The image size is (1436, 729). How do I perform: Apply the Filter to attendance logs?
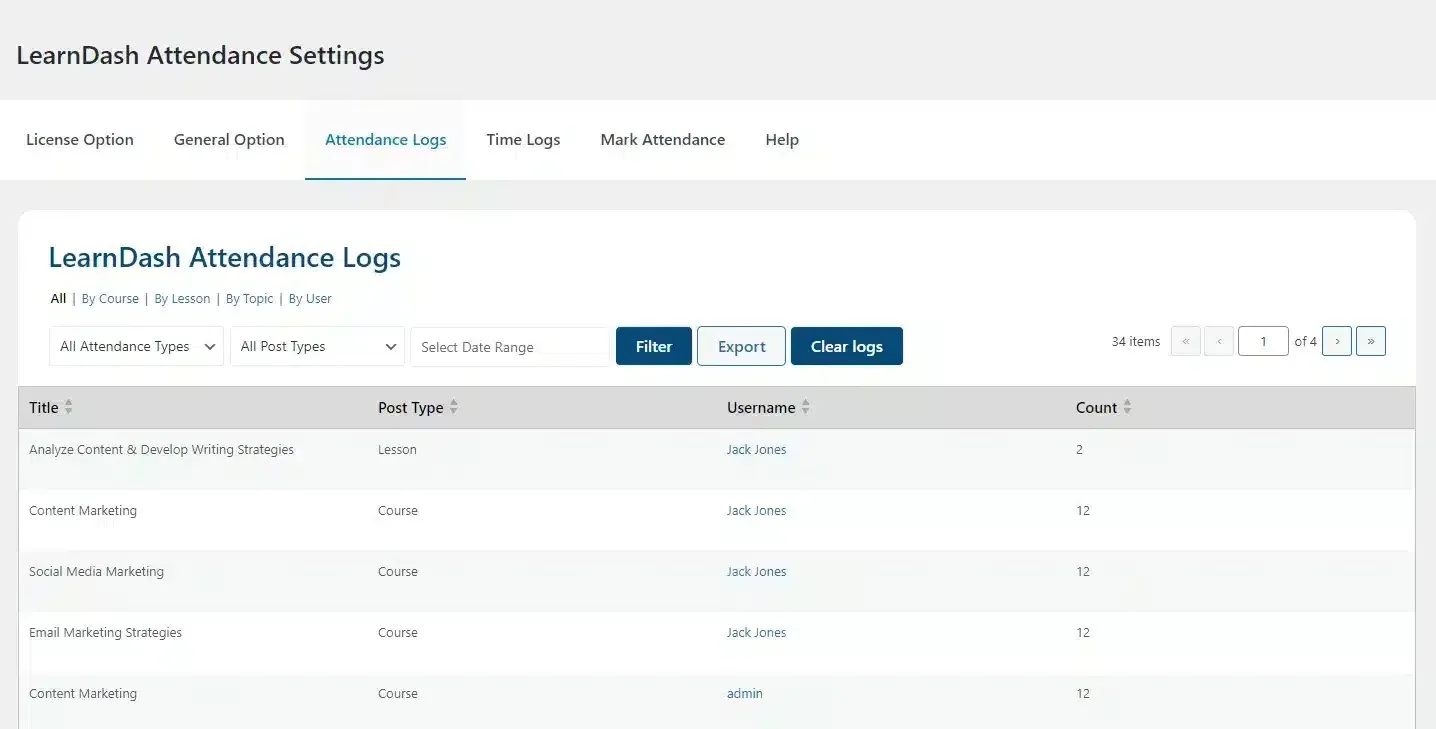[653, 346]
